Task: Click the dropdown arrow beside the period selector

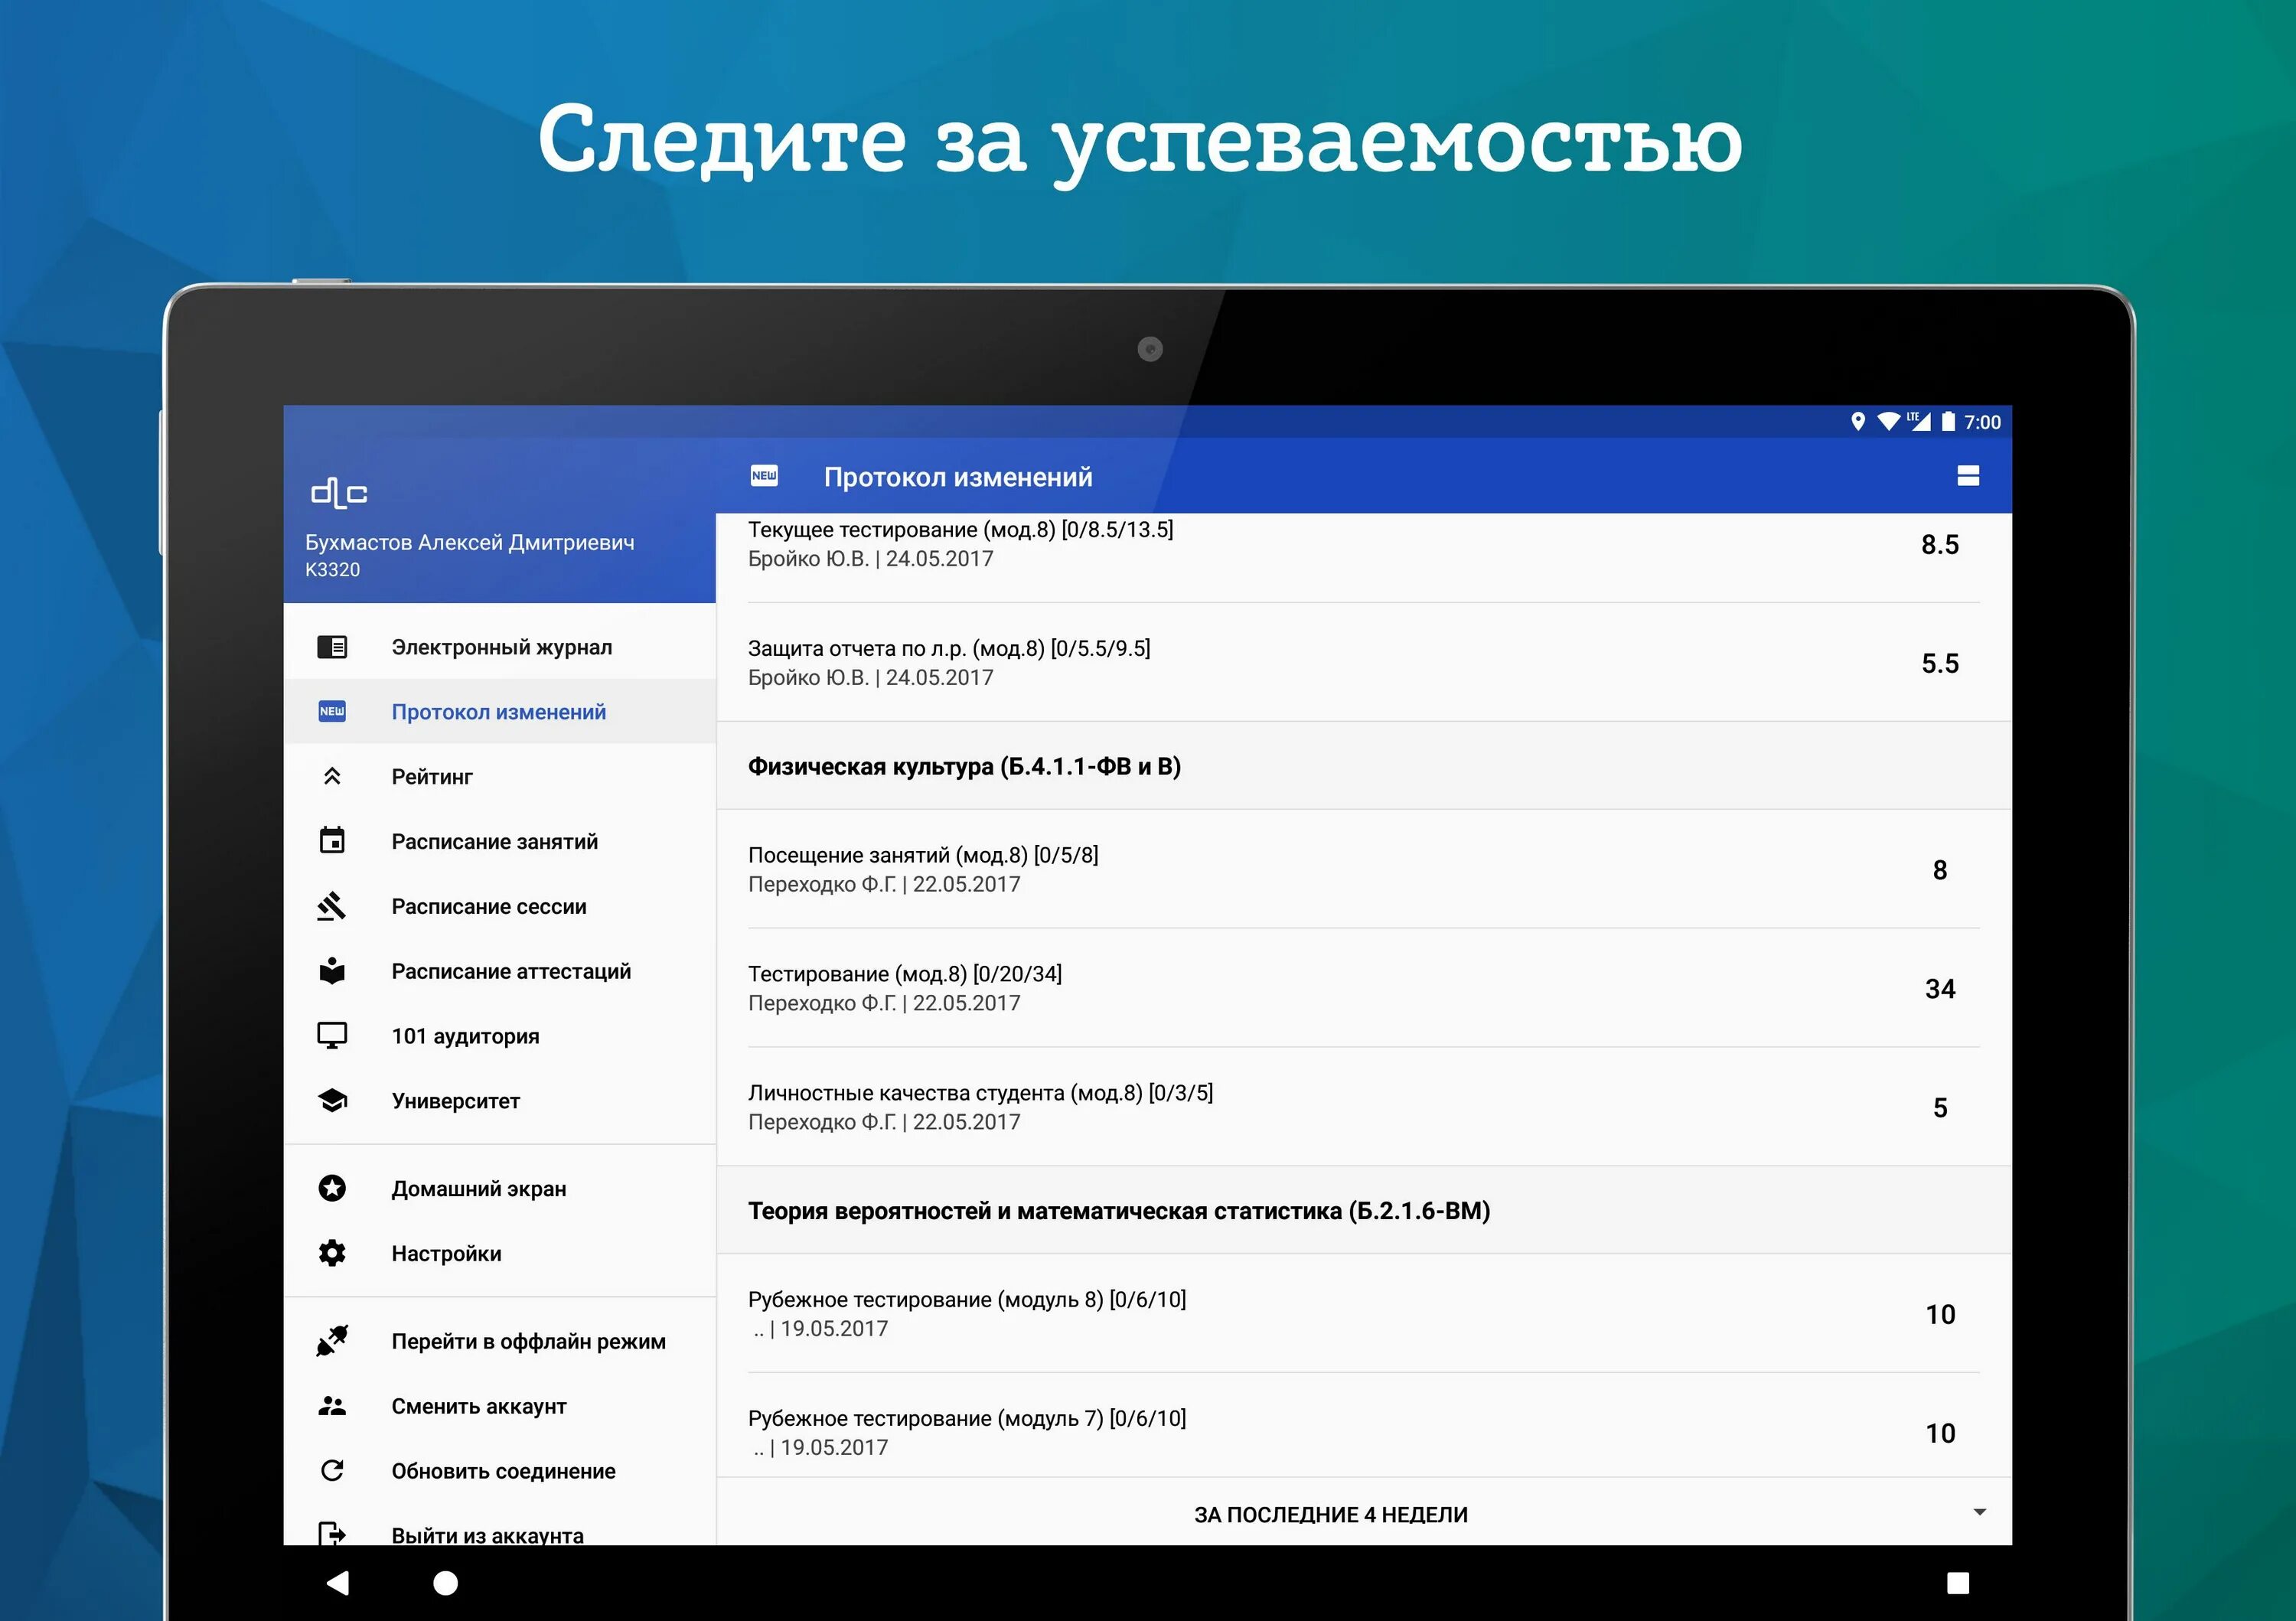Action: click(1979, 1512)
